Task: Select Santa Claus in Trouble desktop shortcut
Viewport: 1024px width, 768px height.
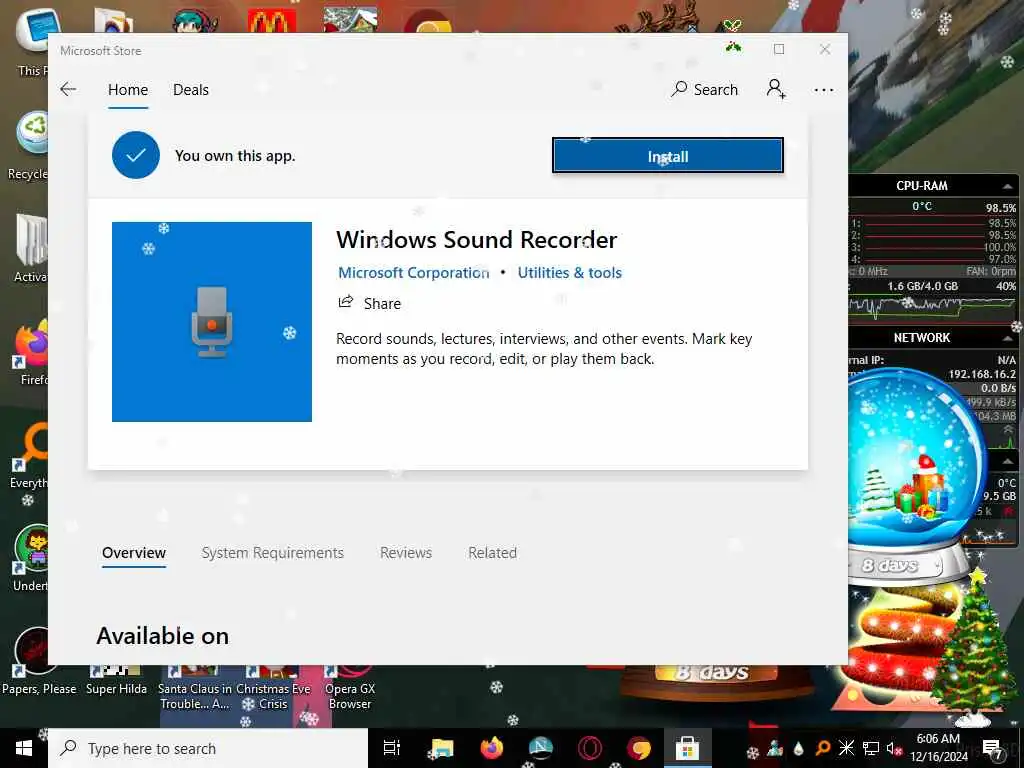Action: point(195,688)
